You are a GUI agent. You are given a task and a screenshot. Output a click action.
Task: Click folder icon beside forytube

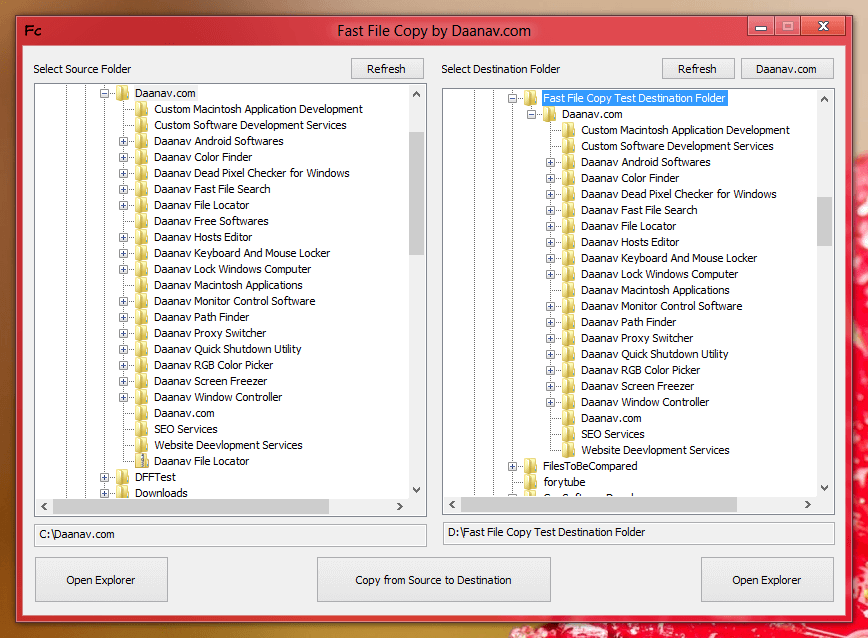[x=531, y=482]
